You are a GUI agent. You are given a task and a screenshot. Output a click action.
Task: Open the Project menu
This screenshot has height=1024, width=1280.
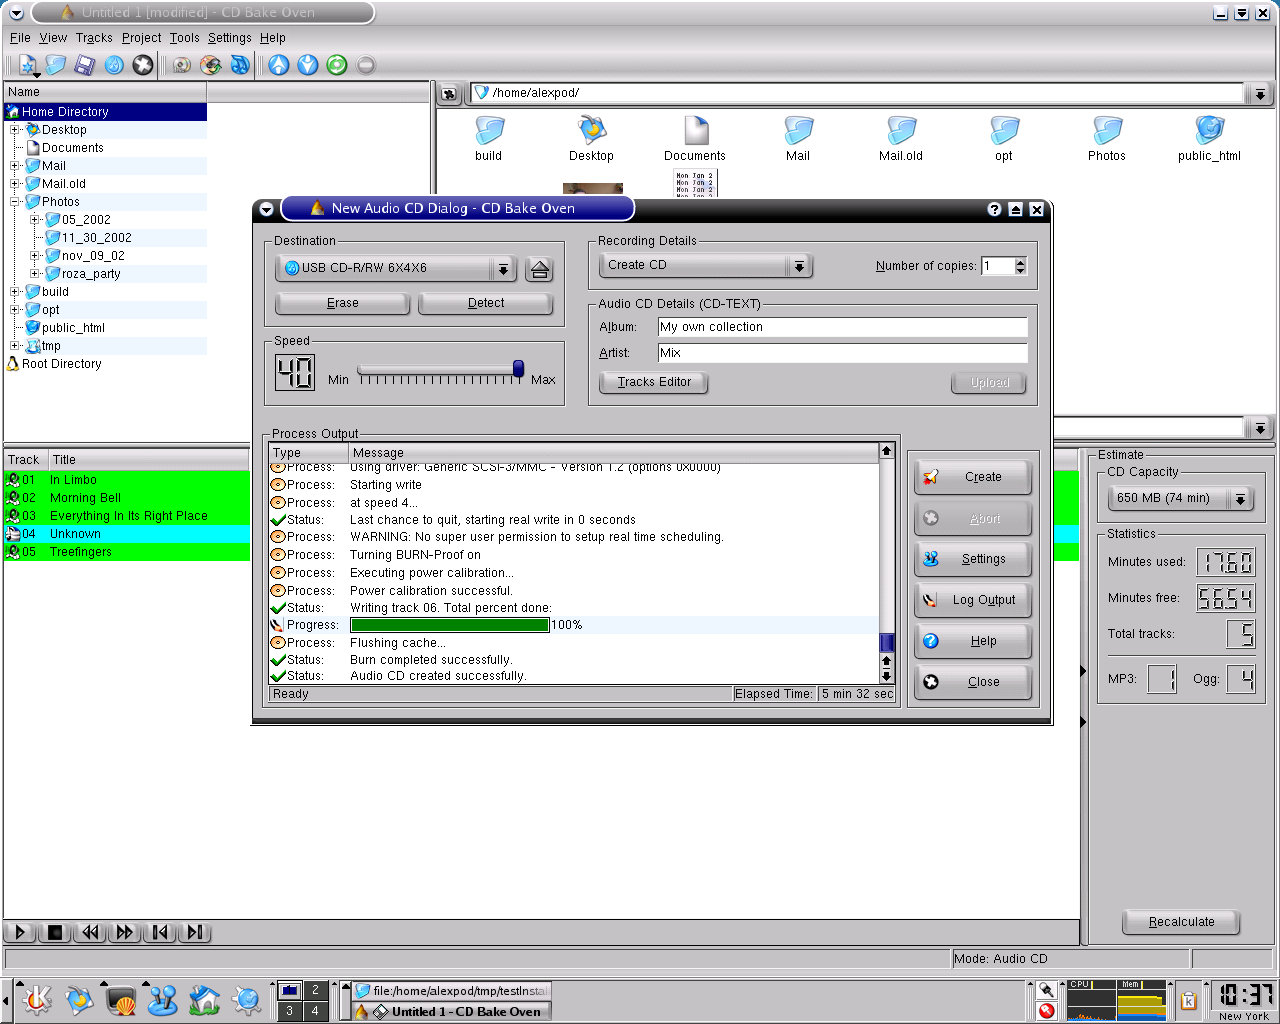pyautogui.click(x=141, y=38)
